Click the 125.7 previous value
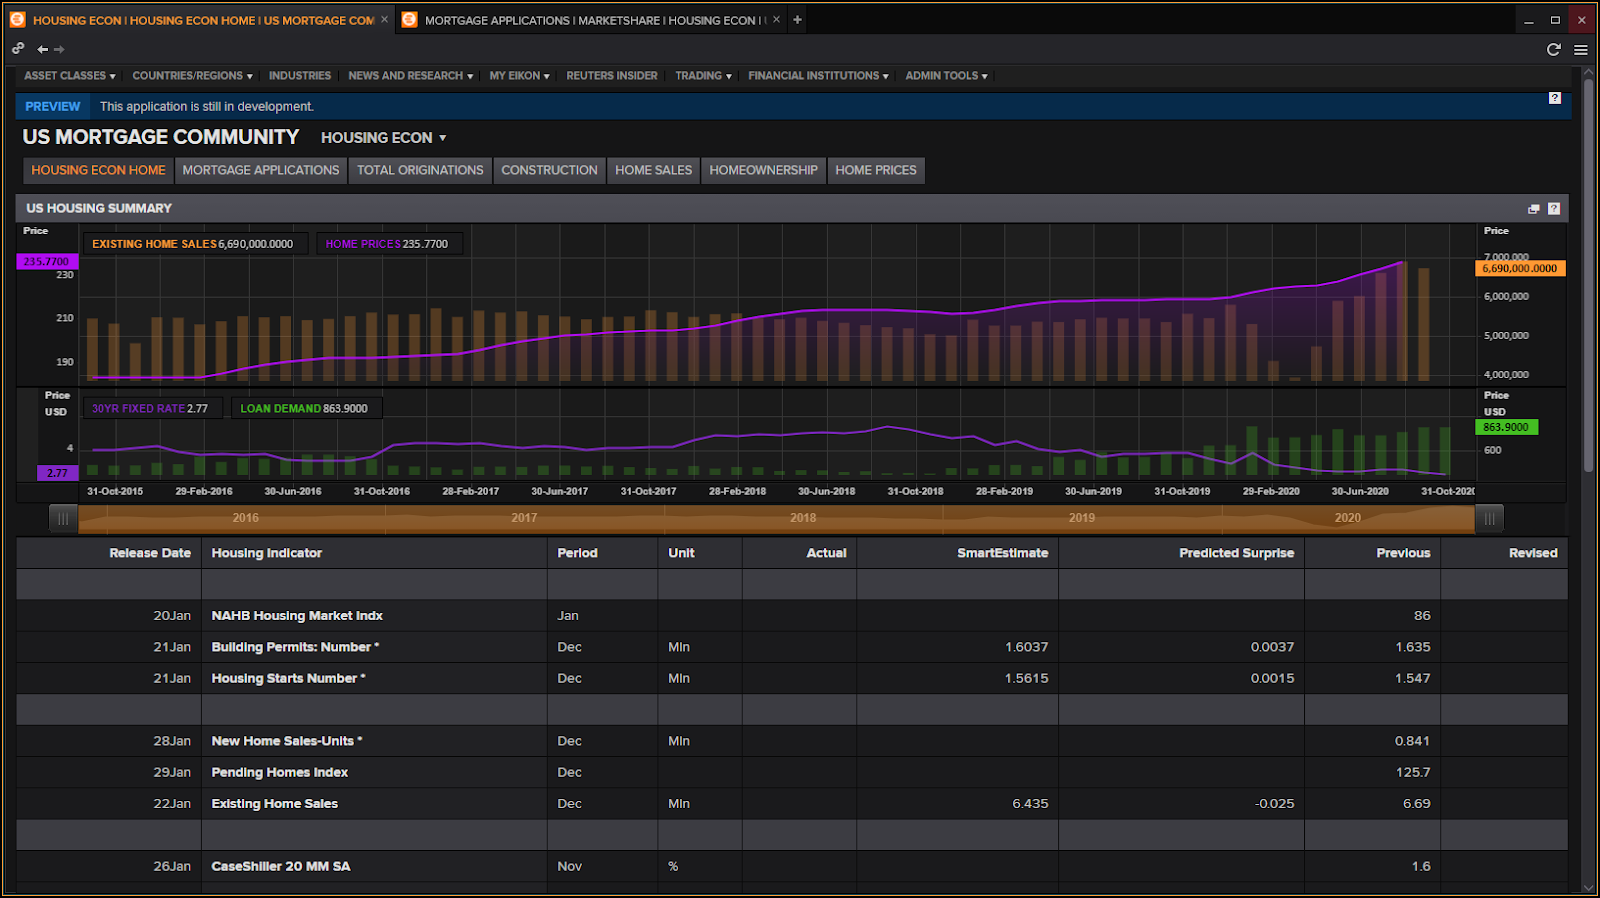This screenshot has height=898, width=1600. tap(1413, 772)
